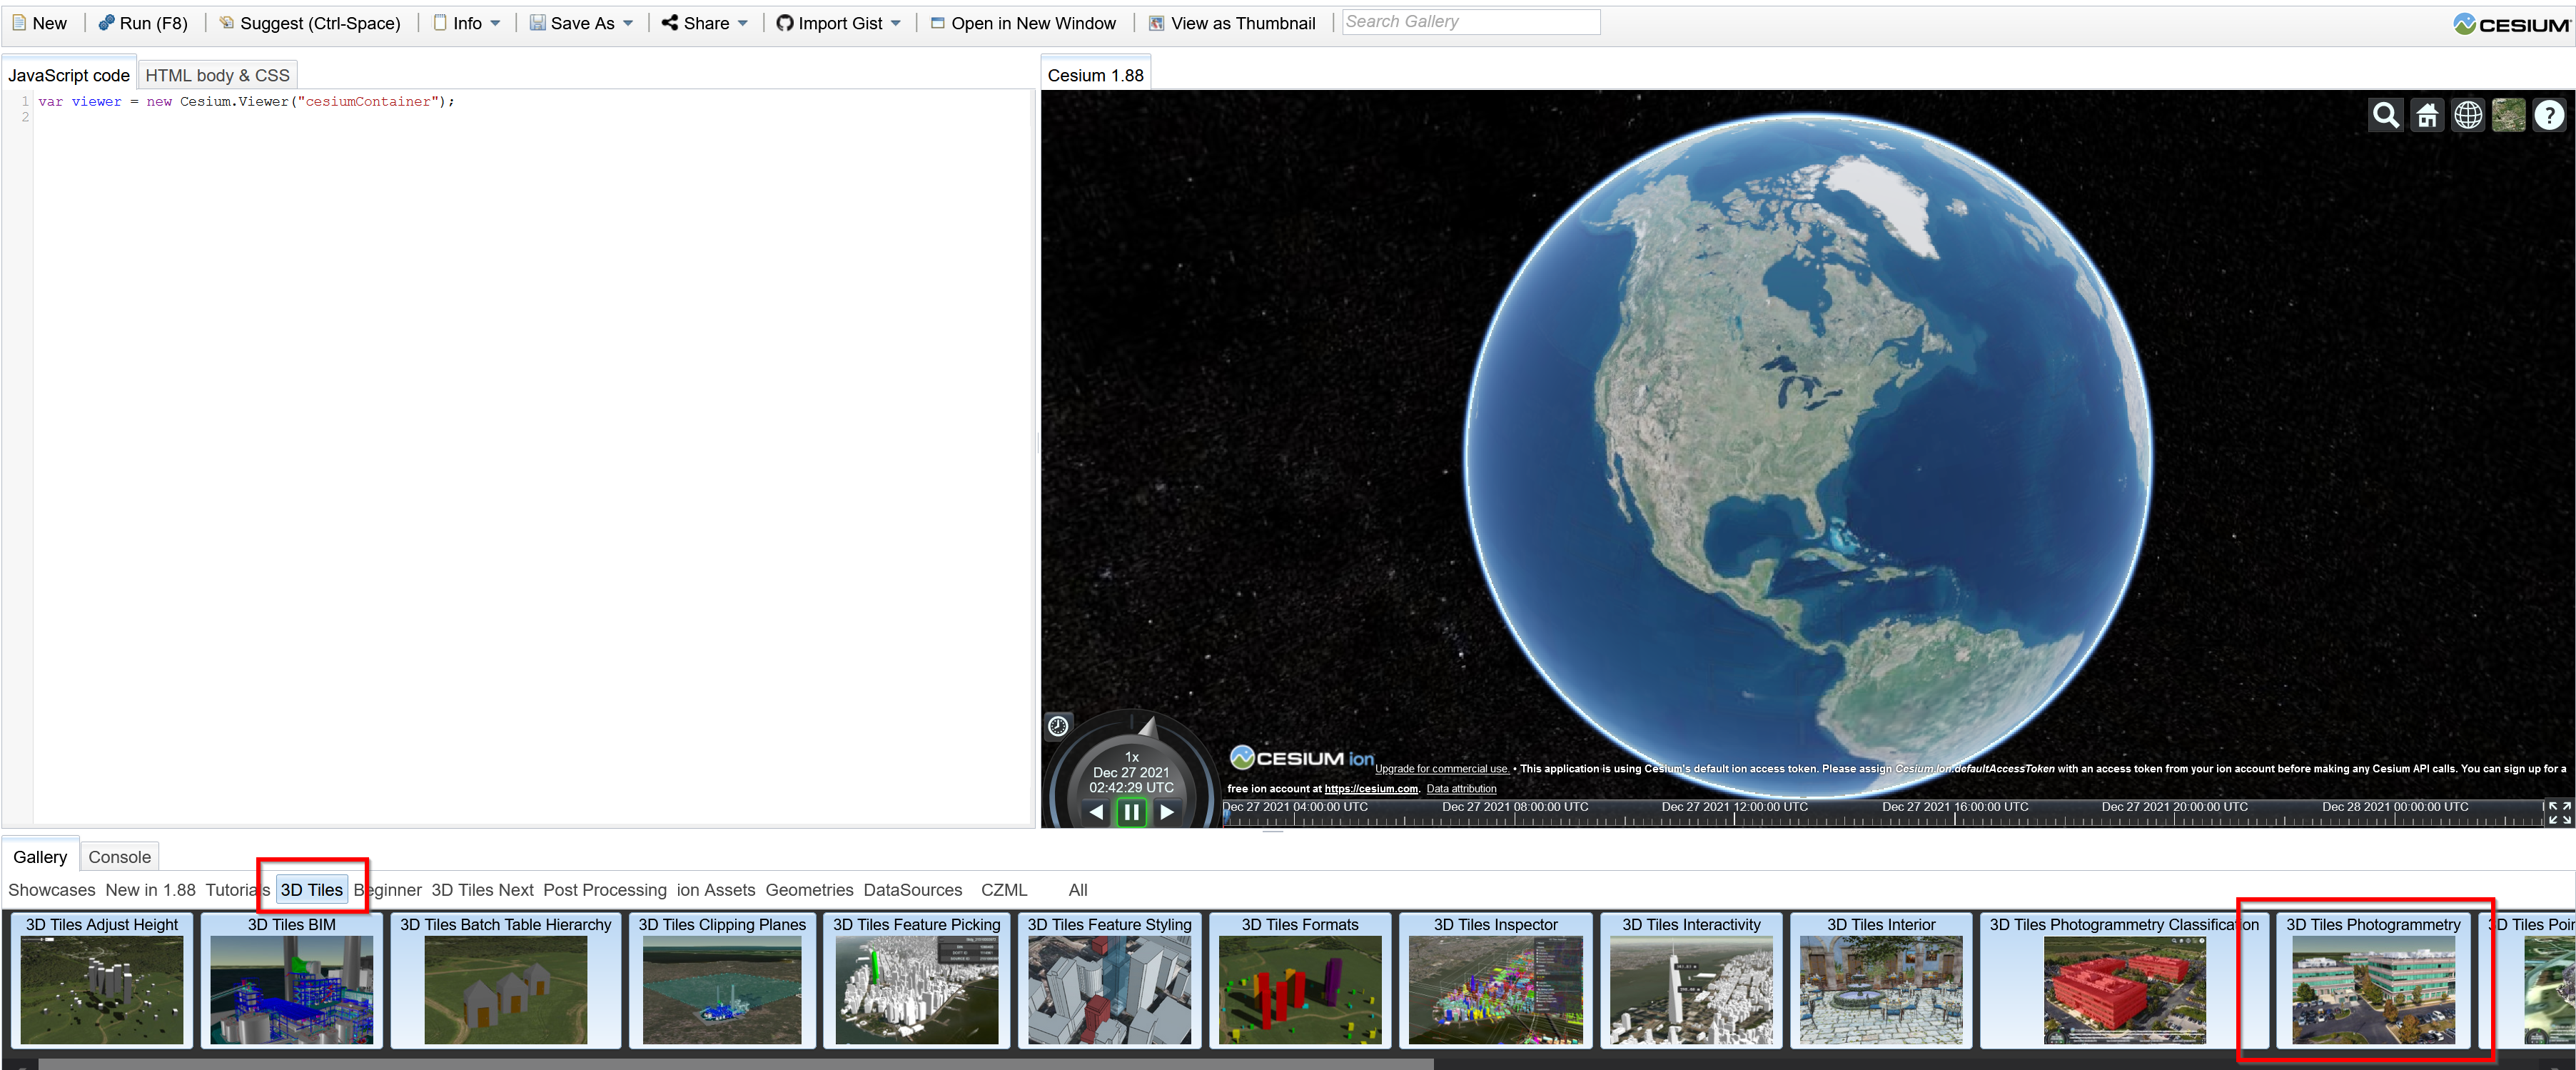Click the pause button on animation widget
2576x1070 pixels.
click(1131, 812)
